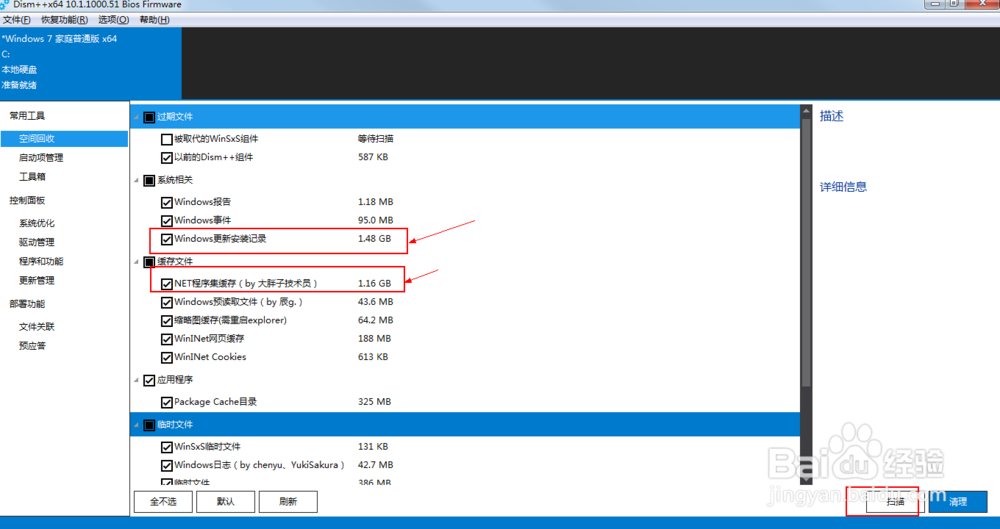1000x529 pixels.
Task: Open the 恢复功能(R) menu
Action: (64, 20)
